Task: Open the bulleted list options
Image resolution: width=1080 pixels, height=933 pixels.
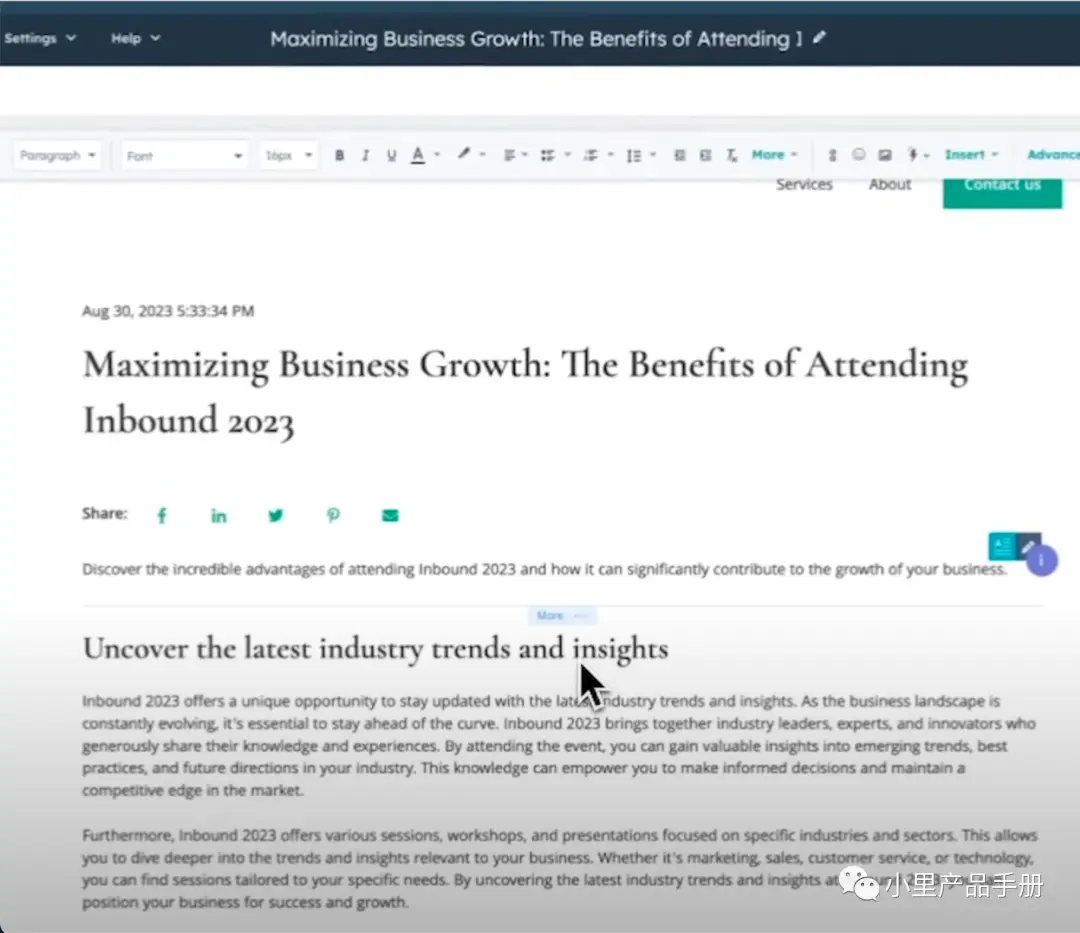Action: click(555, 156)
